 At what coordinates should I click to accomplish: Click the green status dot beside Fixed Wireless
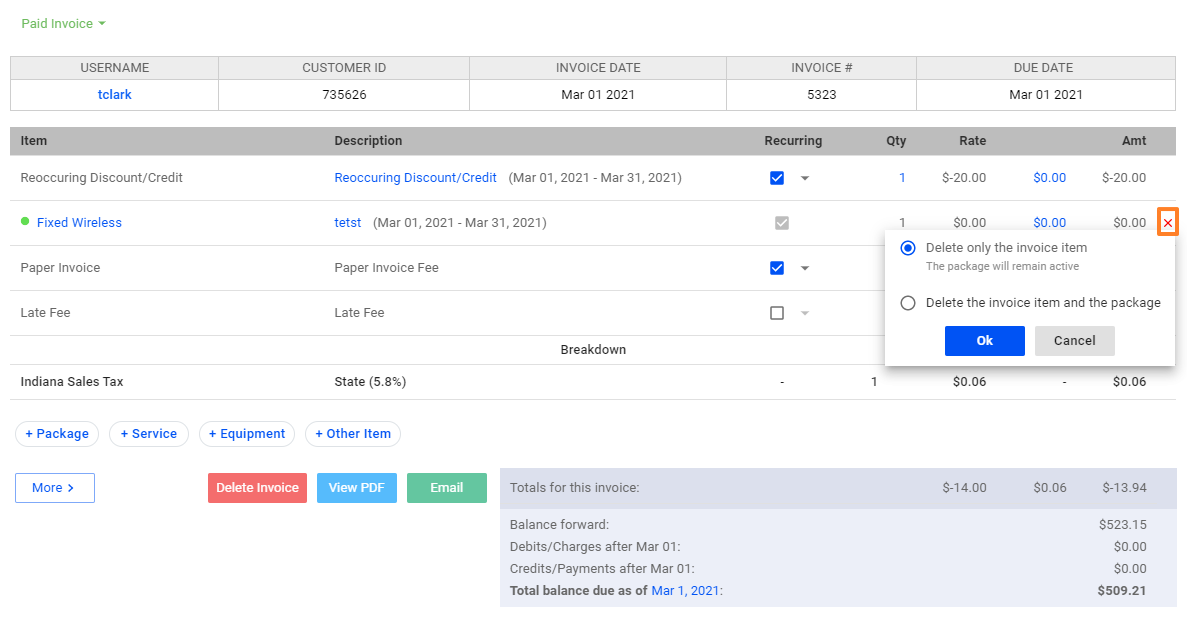point(25,222)
